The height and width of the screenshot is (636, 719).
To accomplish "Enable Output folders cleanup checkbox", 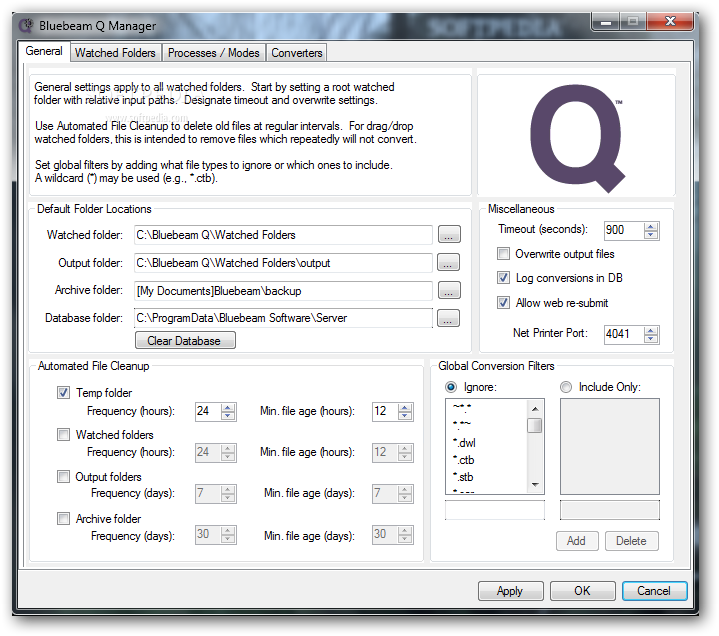I will click(63, 476).
